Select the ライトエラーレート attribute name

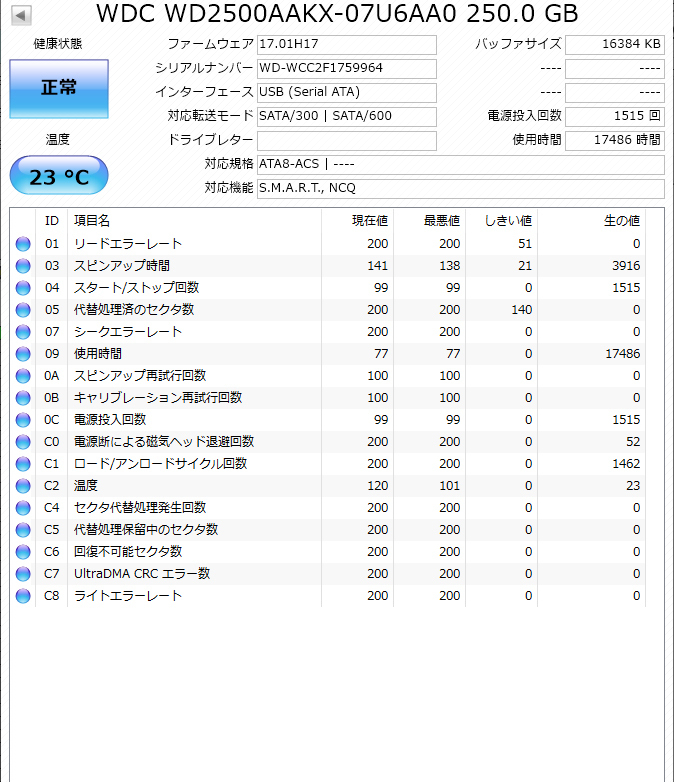click(128, 595)
